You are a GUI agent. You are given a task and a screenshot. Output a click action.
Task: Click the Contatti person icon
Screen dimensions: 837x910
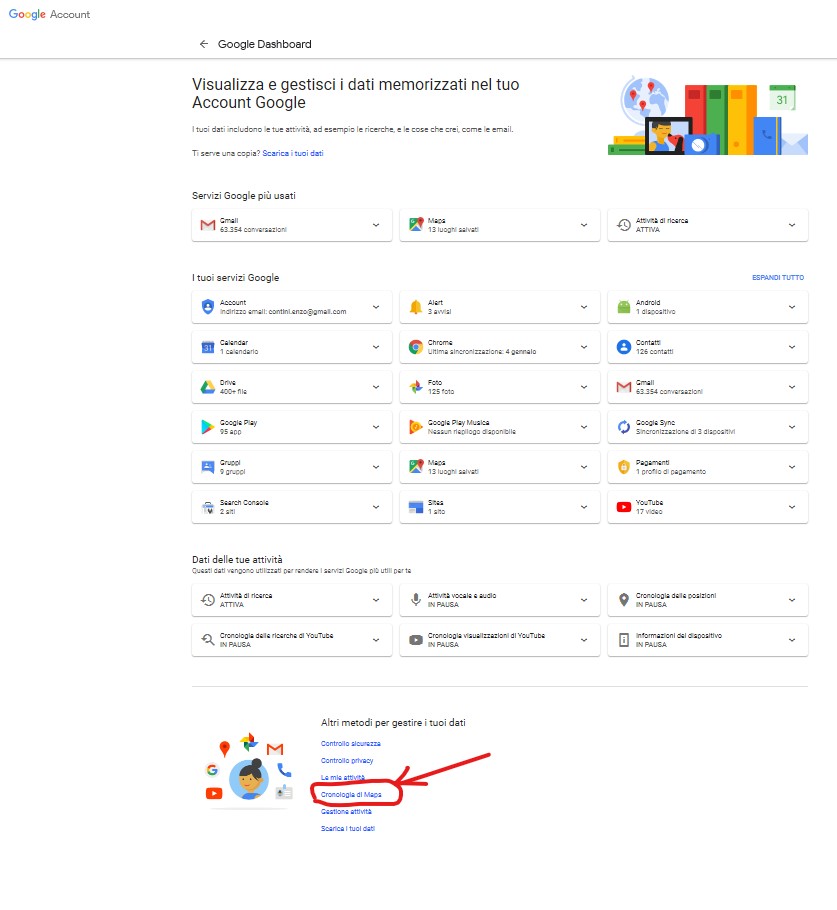pyautogui.click(x=624, y=347)
